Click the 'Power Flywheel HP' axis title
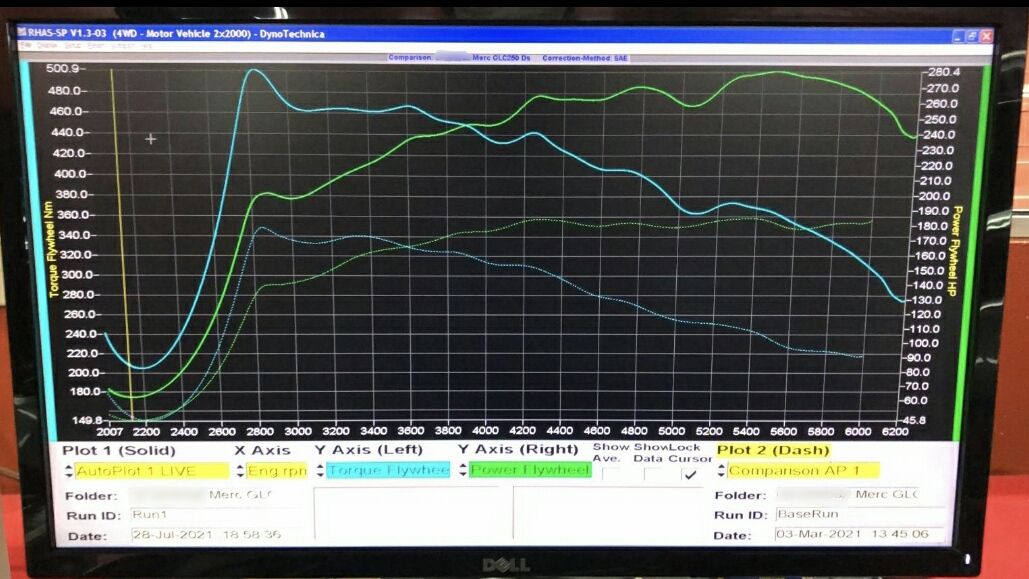 (x=955, y=251)
